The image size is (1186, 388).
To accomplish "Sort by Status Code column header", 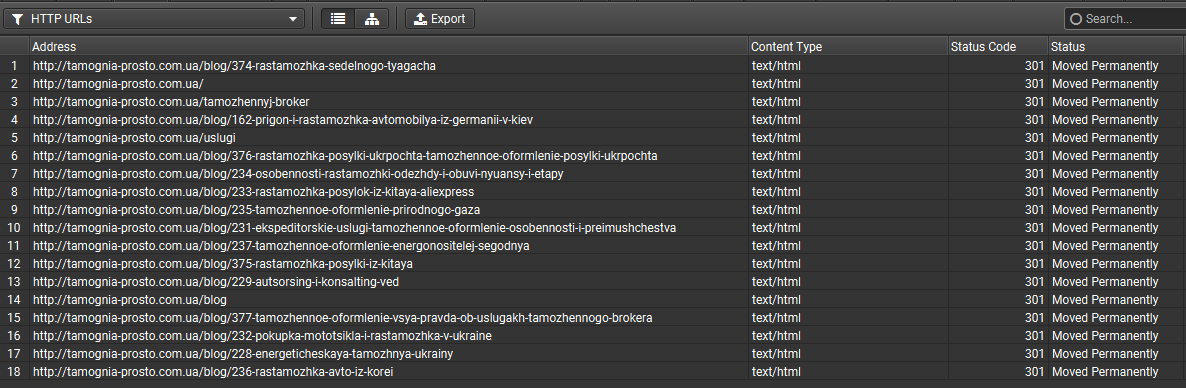I will pos(998,47).
